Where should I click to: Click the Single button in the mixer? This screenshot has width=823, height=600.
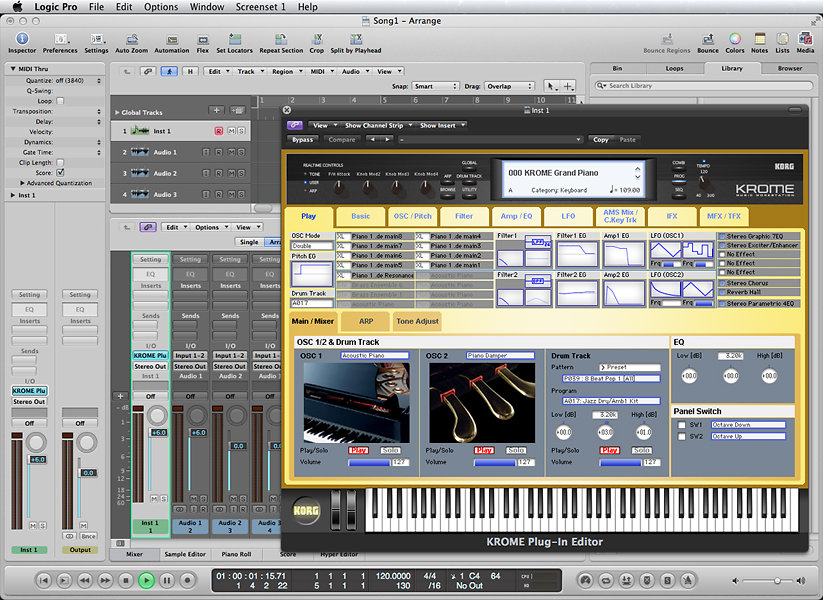[x=249, y=242]
